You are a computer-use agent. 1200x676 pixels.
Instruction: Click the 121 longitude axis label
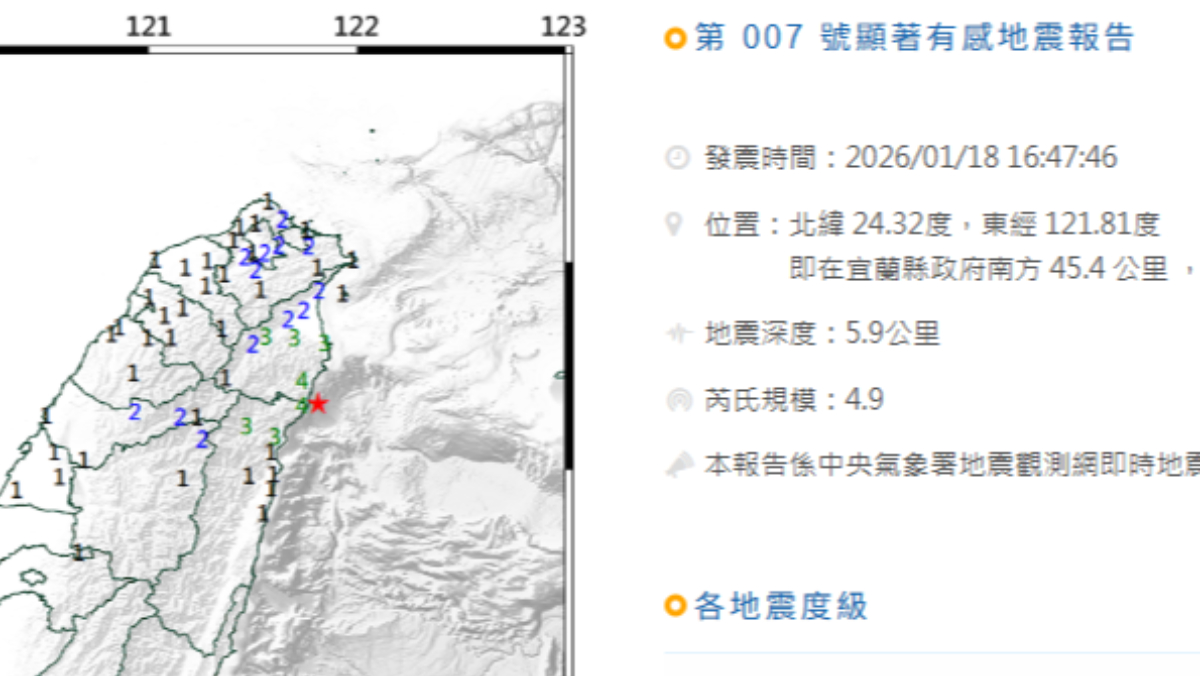click(148, 26)
